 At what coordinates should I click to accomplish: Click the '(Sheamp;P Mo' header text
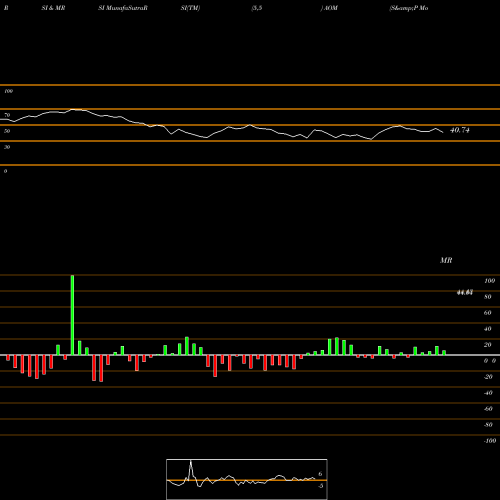(x=409, y=8)
